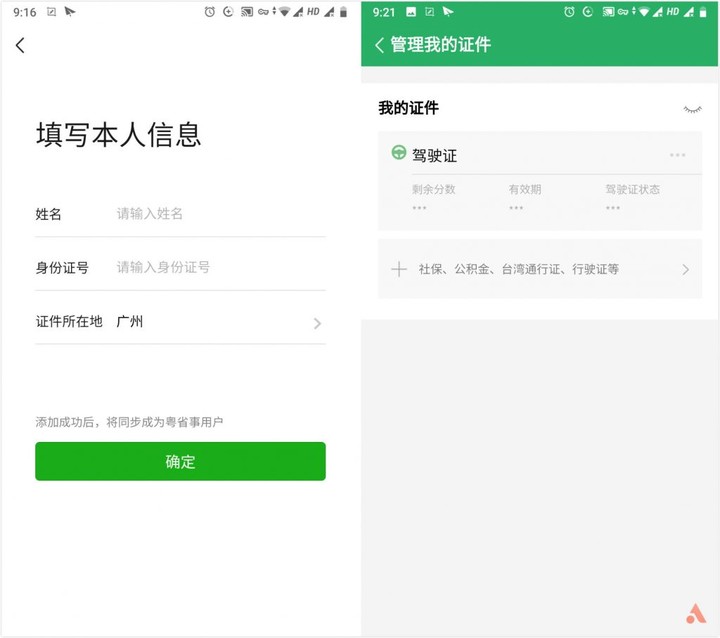This screenshot has width=720, height=638.
Task: Click the 身份证号 input field
Action: (x=220, y=267)
